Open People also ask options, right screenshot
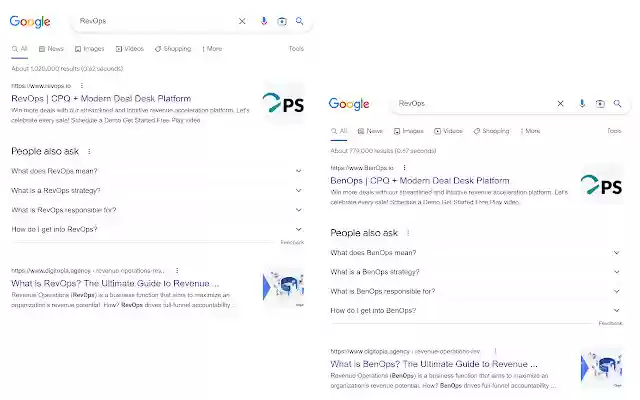This screenshot has height=400, width=640. (x=408, y=233)
